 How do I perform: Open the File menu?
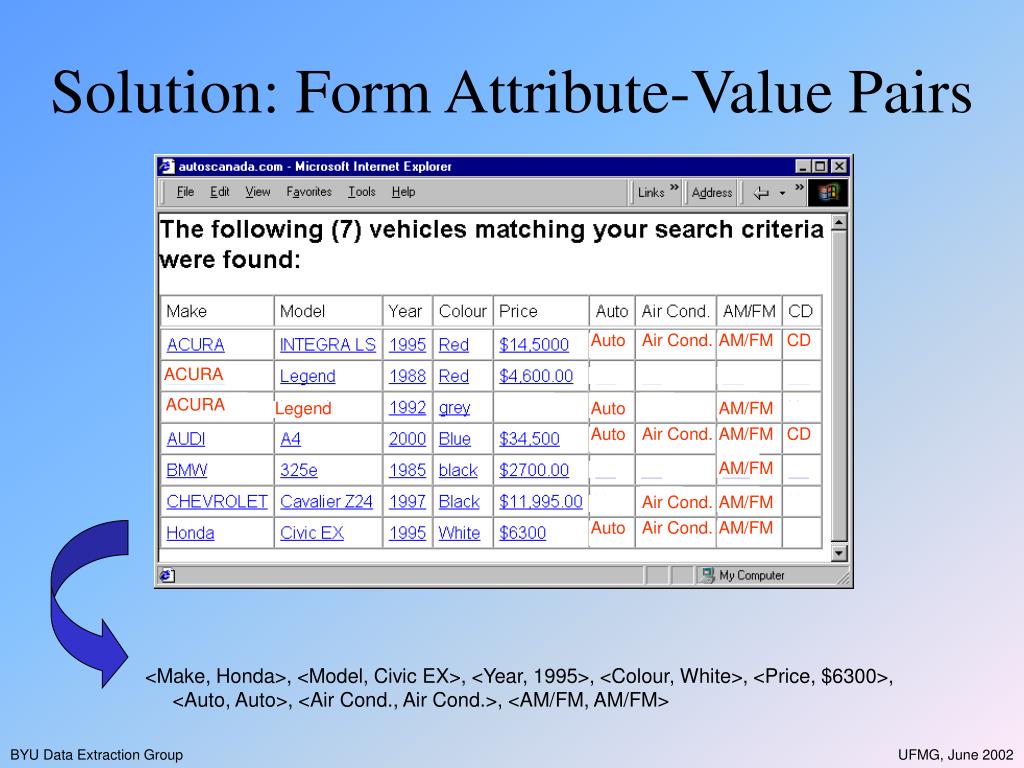(185, 192)
